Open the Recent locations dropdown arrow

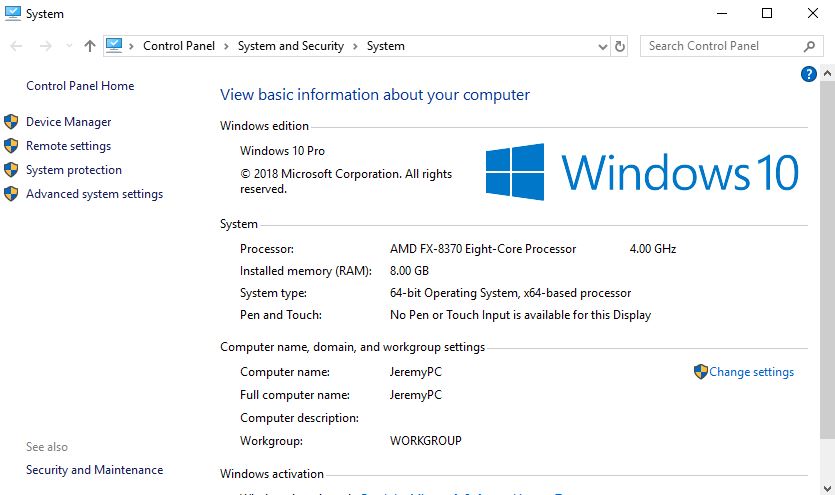pos(68,46)
